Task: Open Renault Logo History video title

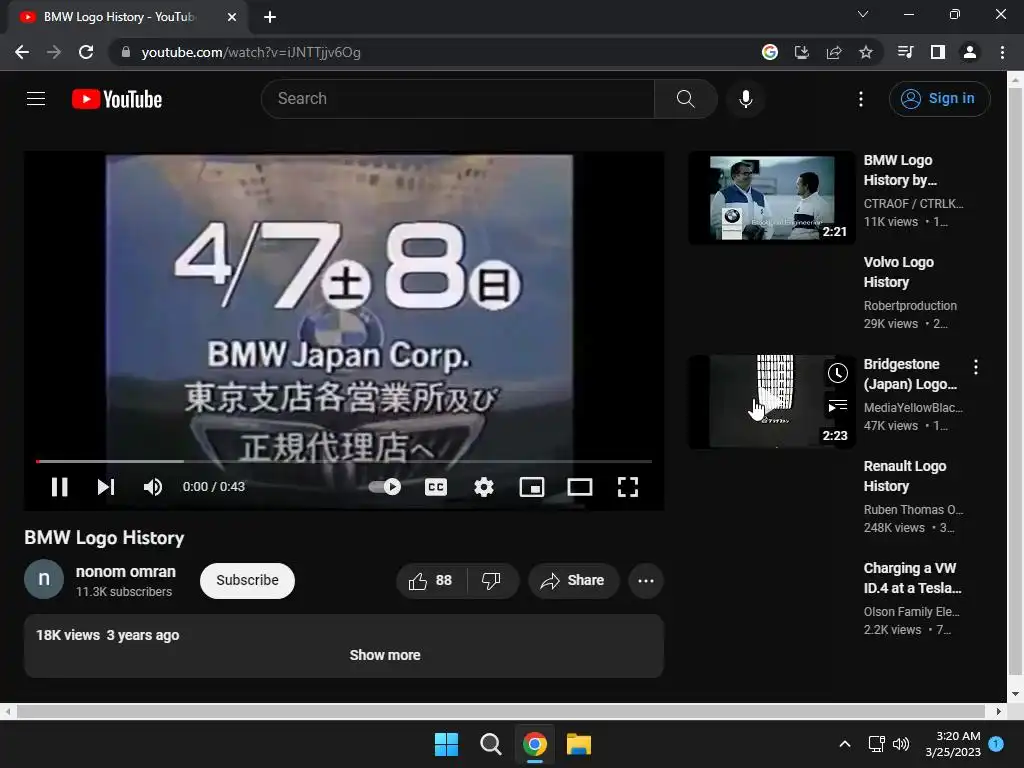Action: click(904, 476)
